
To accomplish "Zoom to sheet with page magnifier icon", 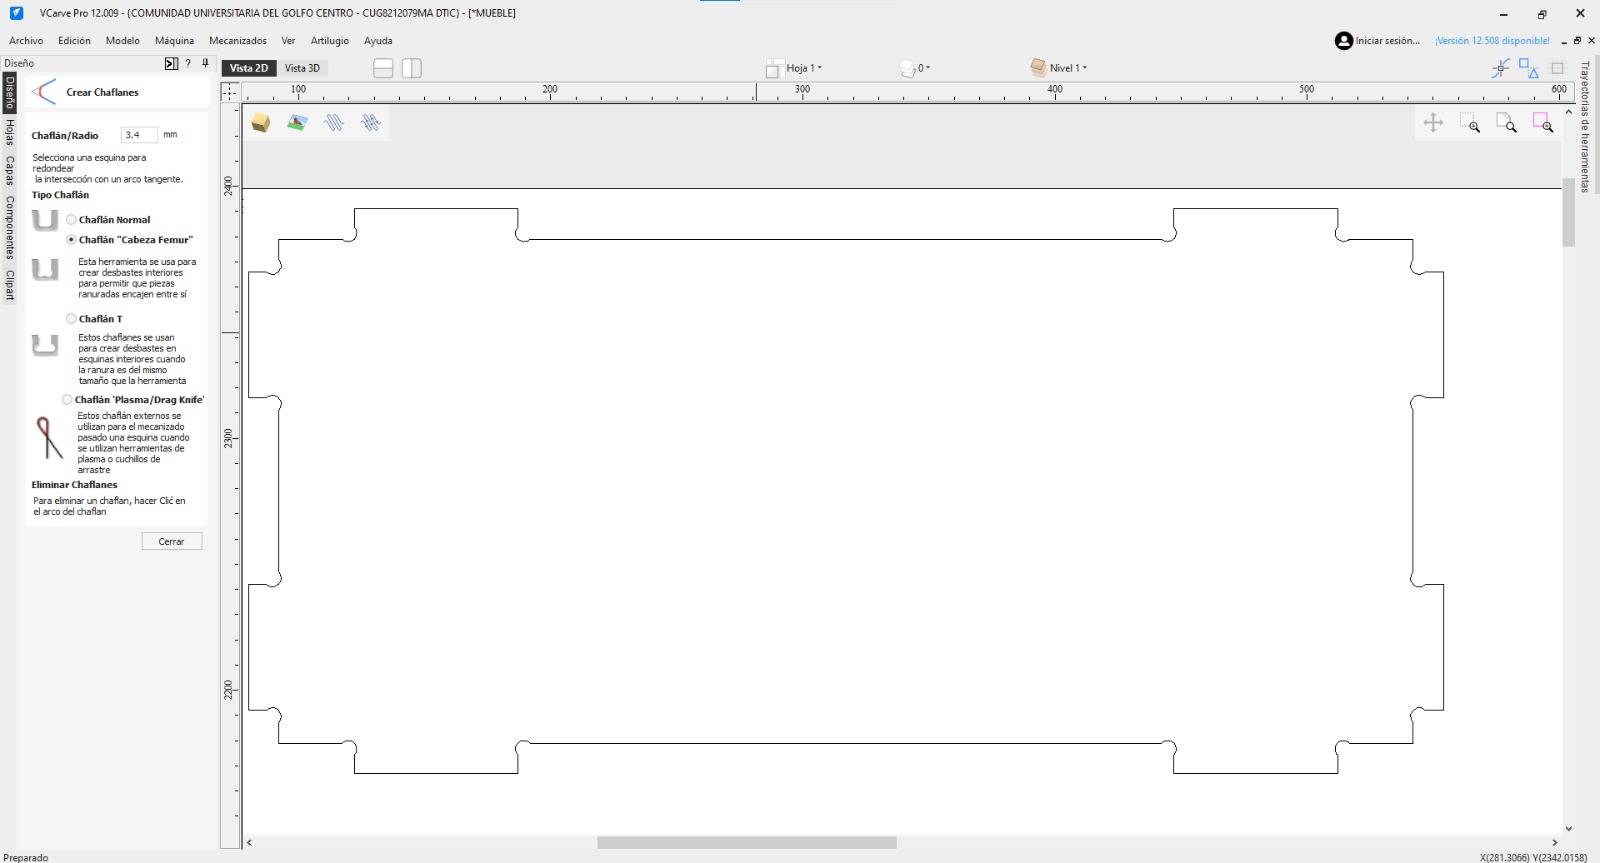I will [x=1506, y=123].
